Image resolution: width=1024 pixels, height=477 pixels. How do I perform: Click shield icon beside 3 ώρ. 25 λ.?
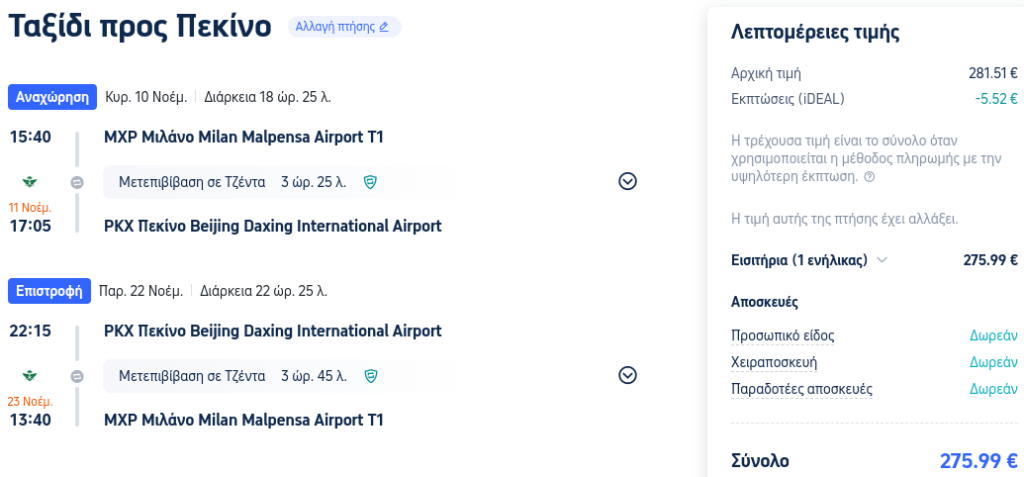pyautogui.click(x=371, y=182)
